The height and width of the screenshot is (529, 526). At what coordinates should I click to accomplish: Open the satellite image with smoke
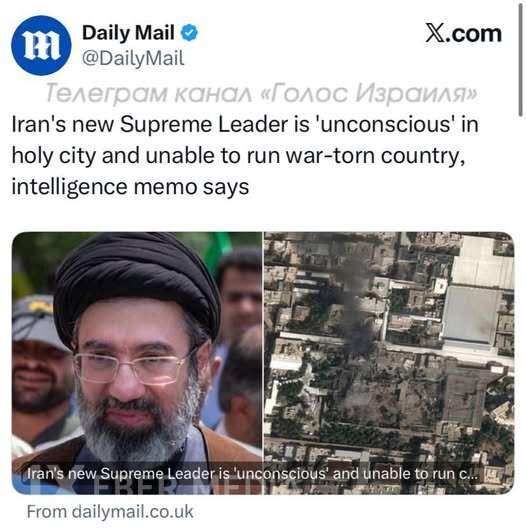coord(389,363)
